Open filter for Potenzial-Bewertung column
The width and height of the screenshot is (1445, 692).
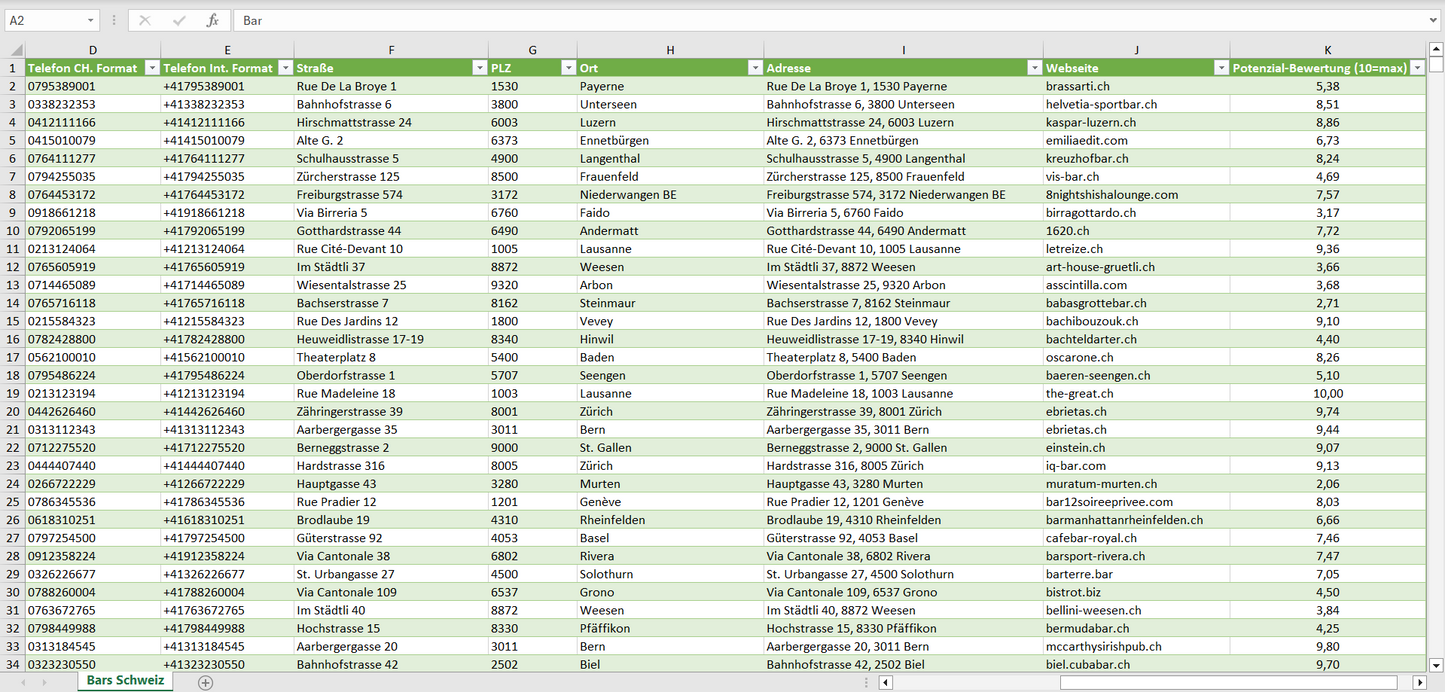tap(1416, 68)
